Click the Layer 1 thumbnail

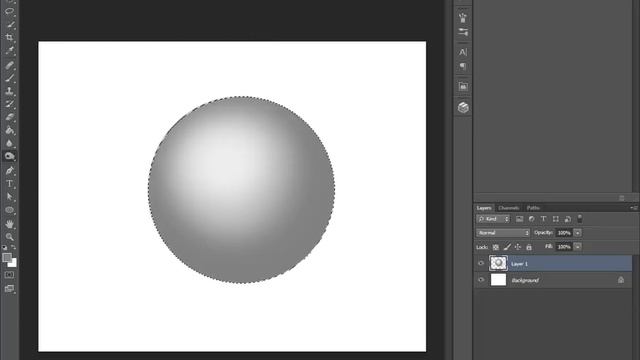click(498, 263)
